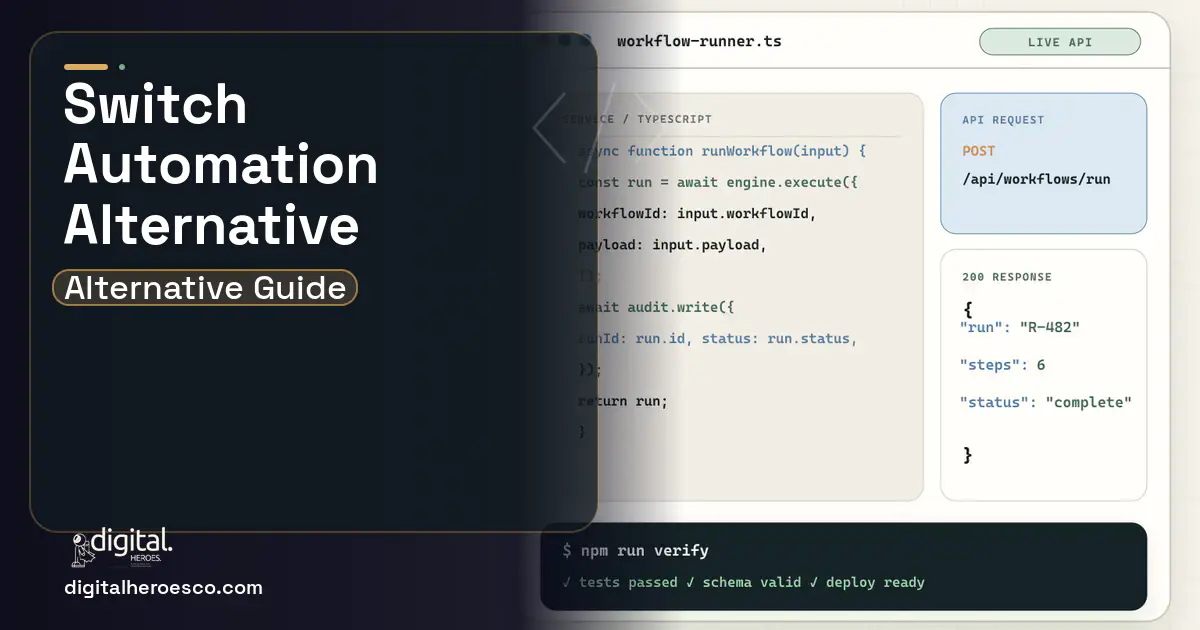Click the 200 RESPONSE heading
The width and height of the screenshot is (1200, 630).
[x=1007, y=277]
